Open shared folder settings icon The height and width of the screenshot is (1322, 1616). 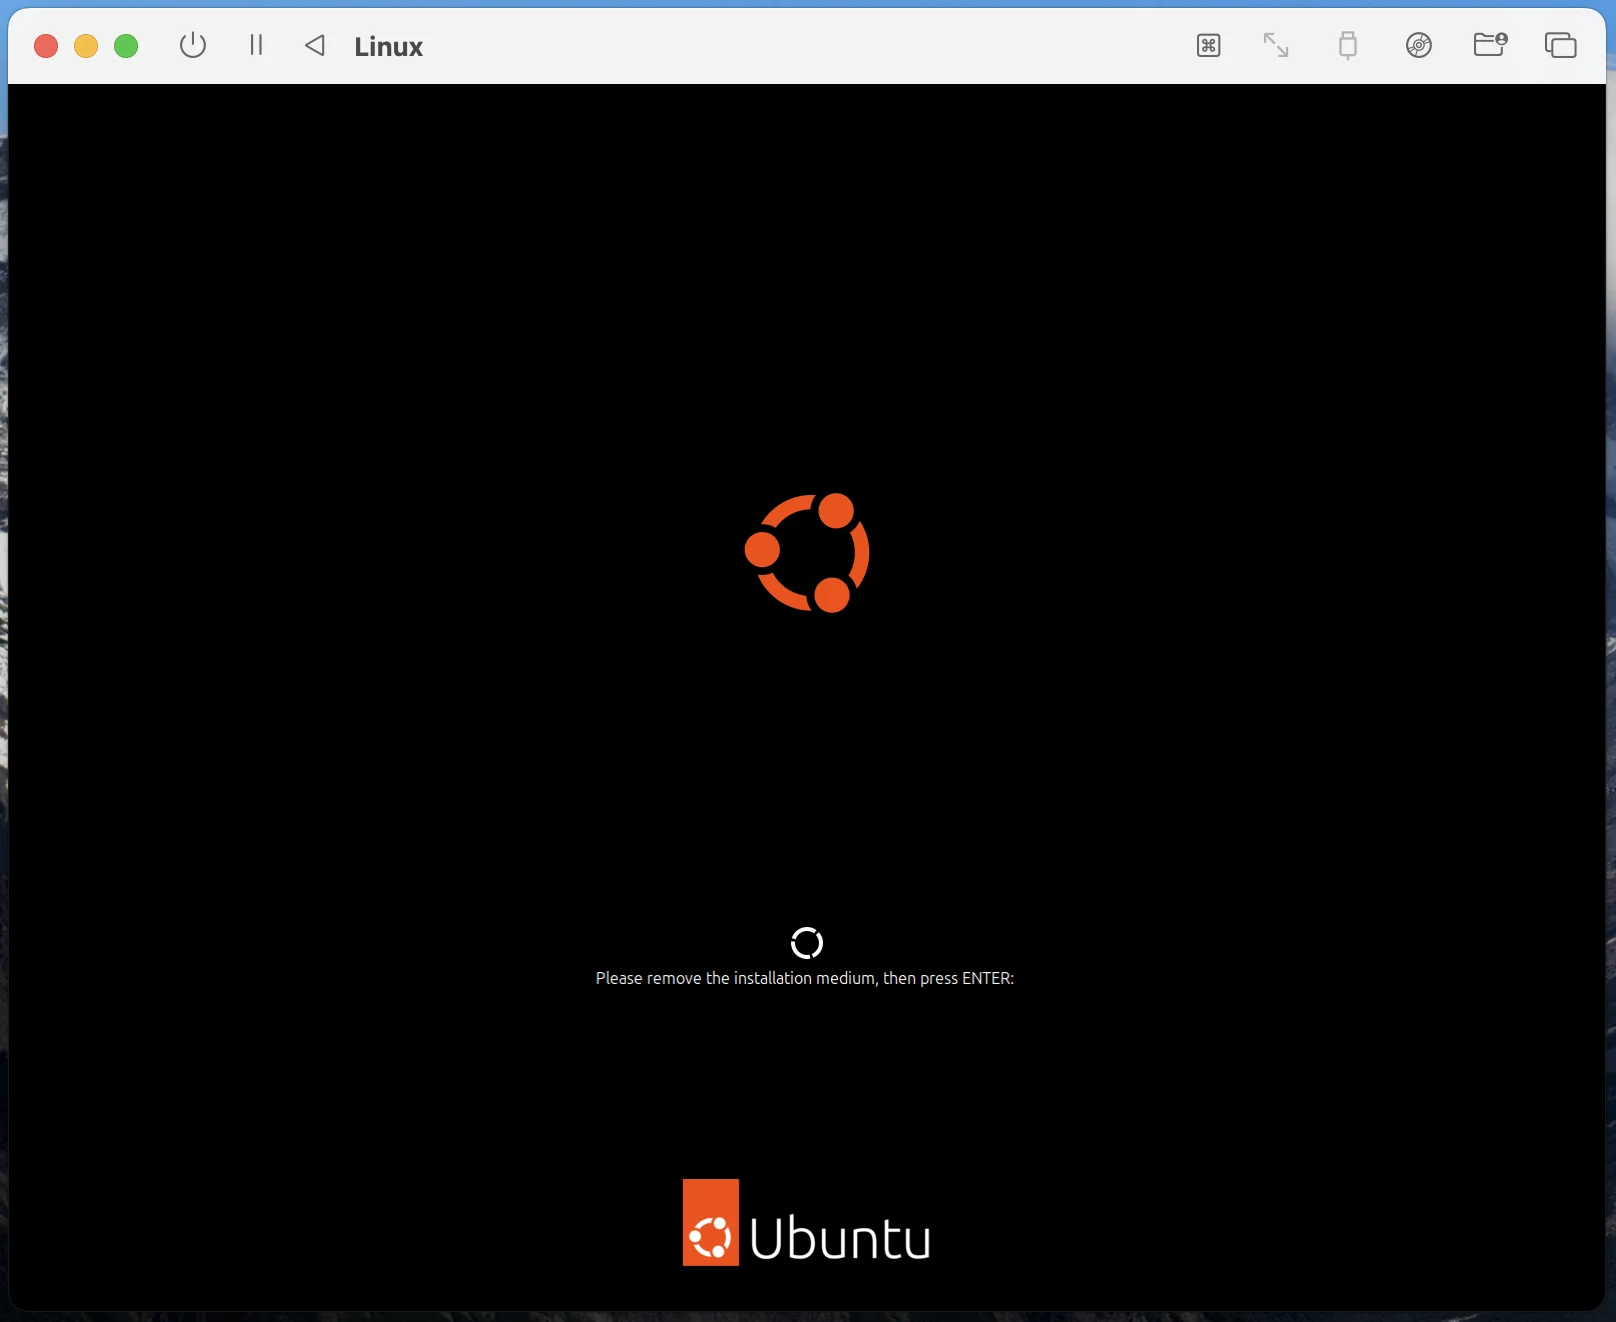point(1490,44)
